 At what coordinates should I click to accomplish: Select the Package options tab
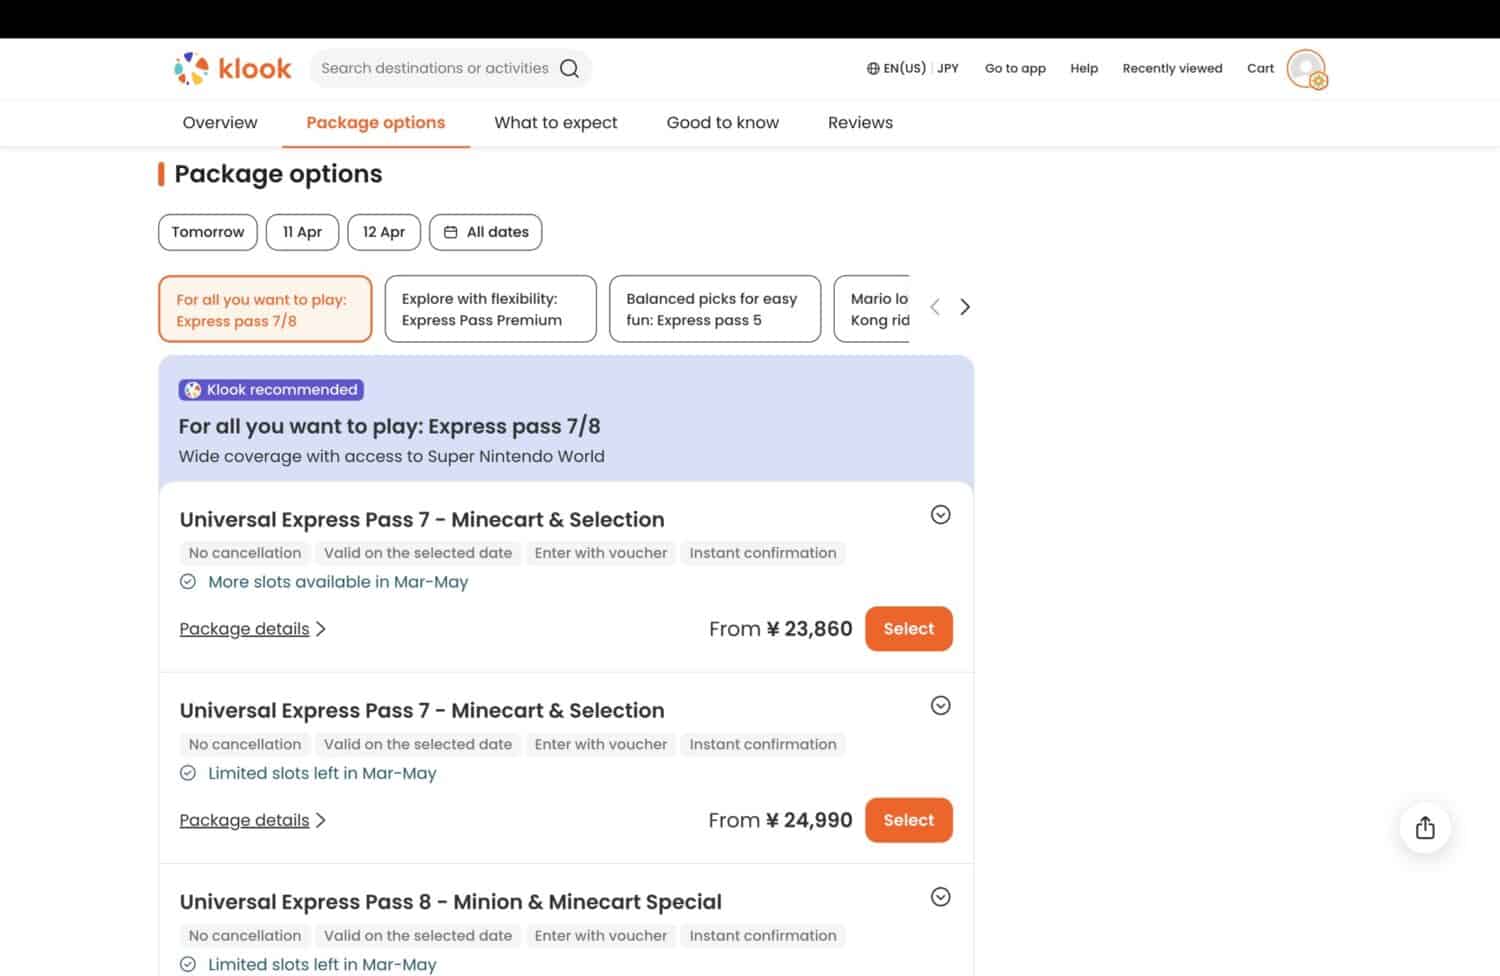pyautogui.click(x=376, y=122)
